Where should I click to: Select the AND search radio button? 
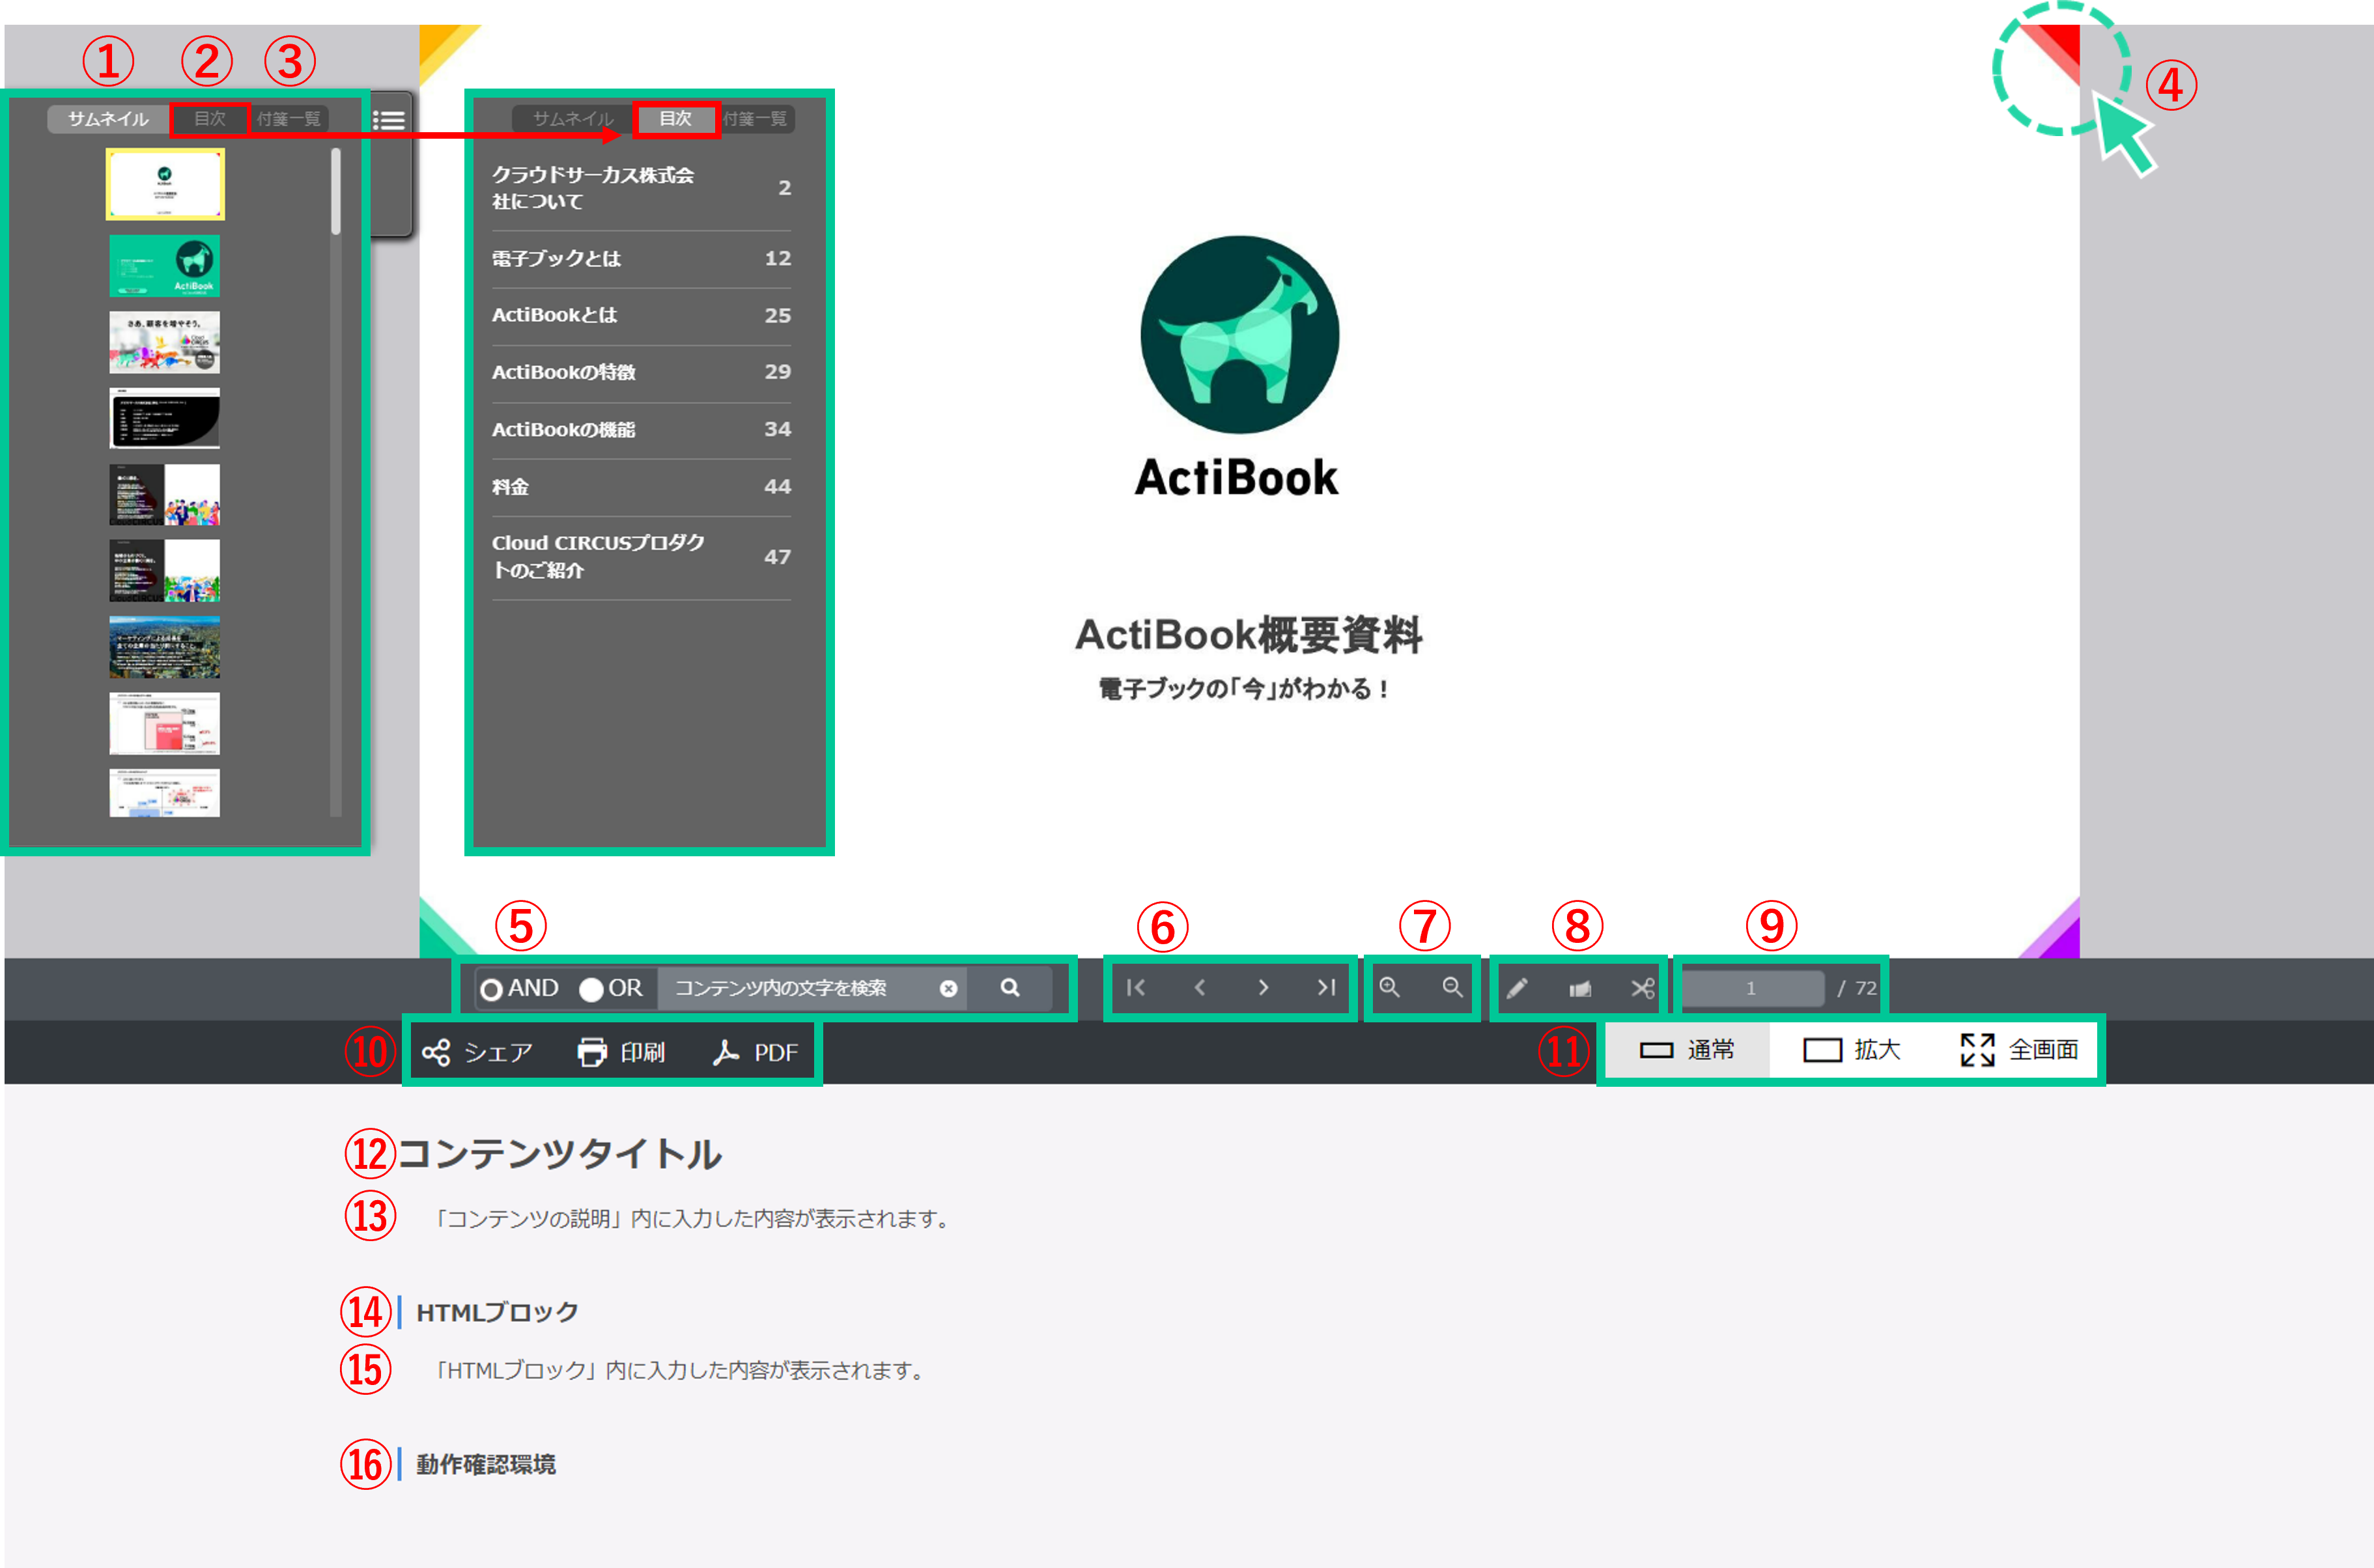coord(491,989)
